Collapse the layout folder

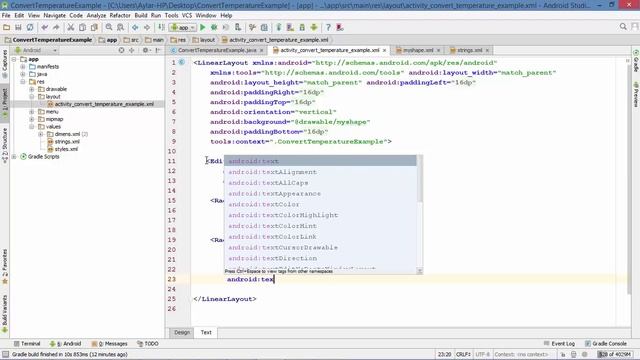(32, 97)
